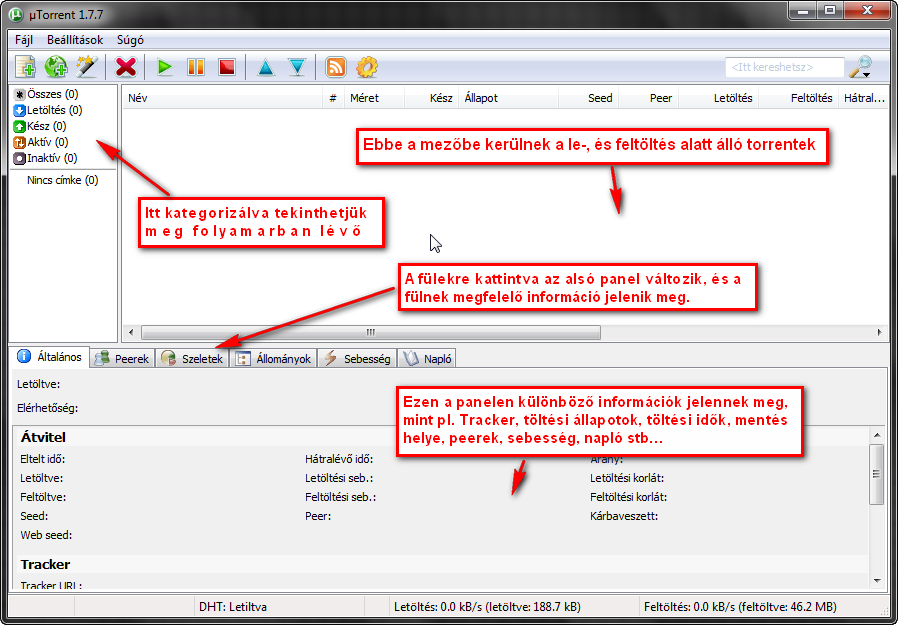This screenshot has height=625, width=898.
Task: Switch to the Peerek tab
Action: click(x=122, y=358)
